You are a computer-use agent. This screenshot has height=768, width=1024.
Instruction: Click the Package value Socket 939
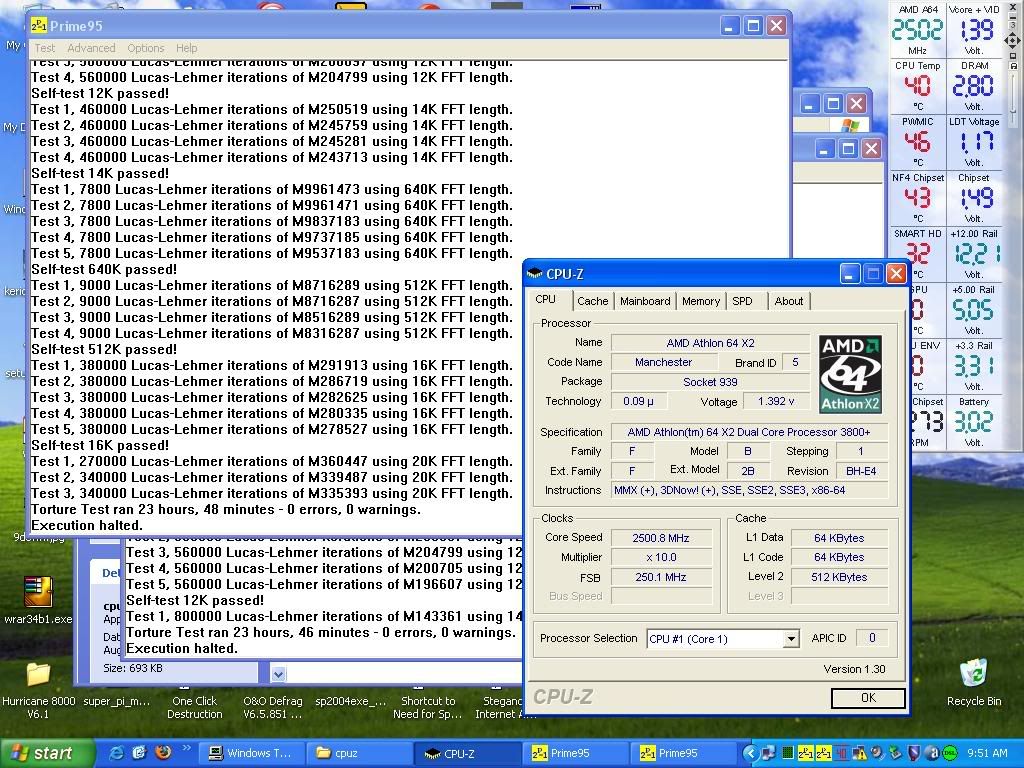pos(710,382)
